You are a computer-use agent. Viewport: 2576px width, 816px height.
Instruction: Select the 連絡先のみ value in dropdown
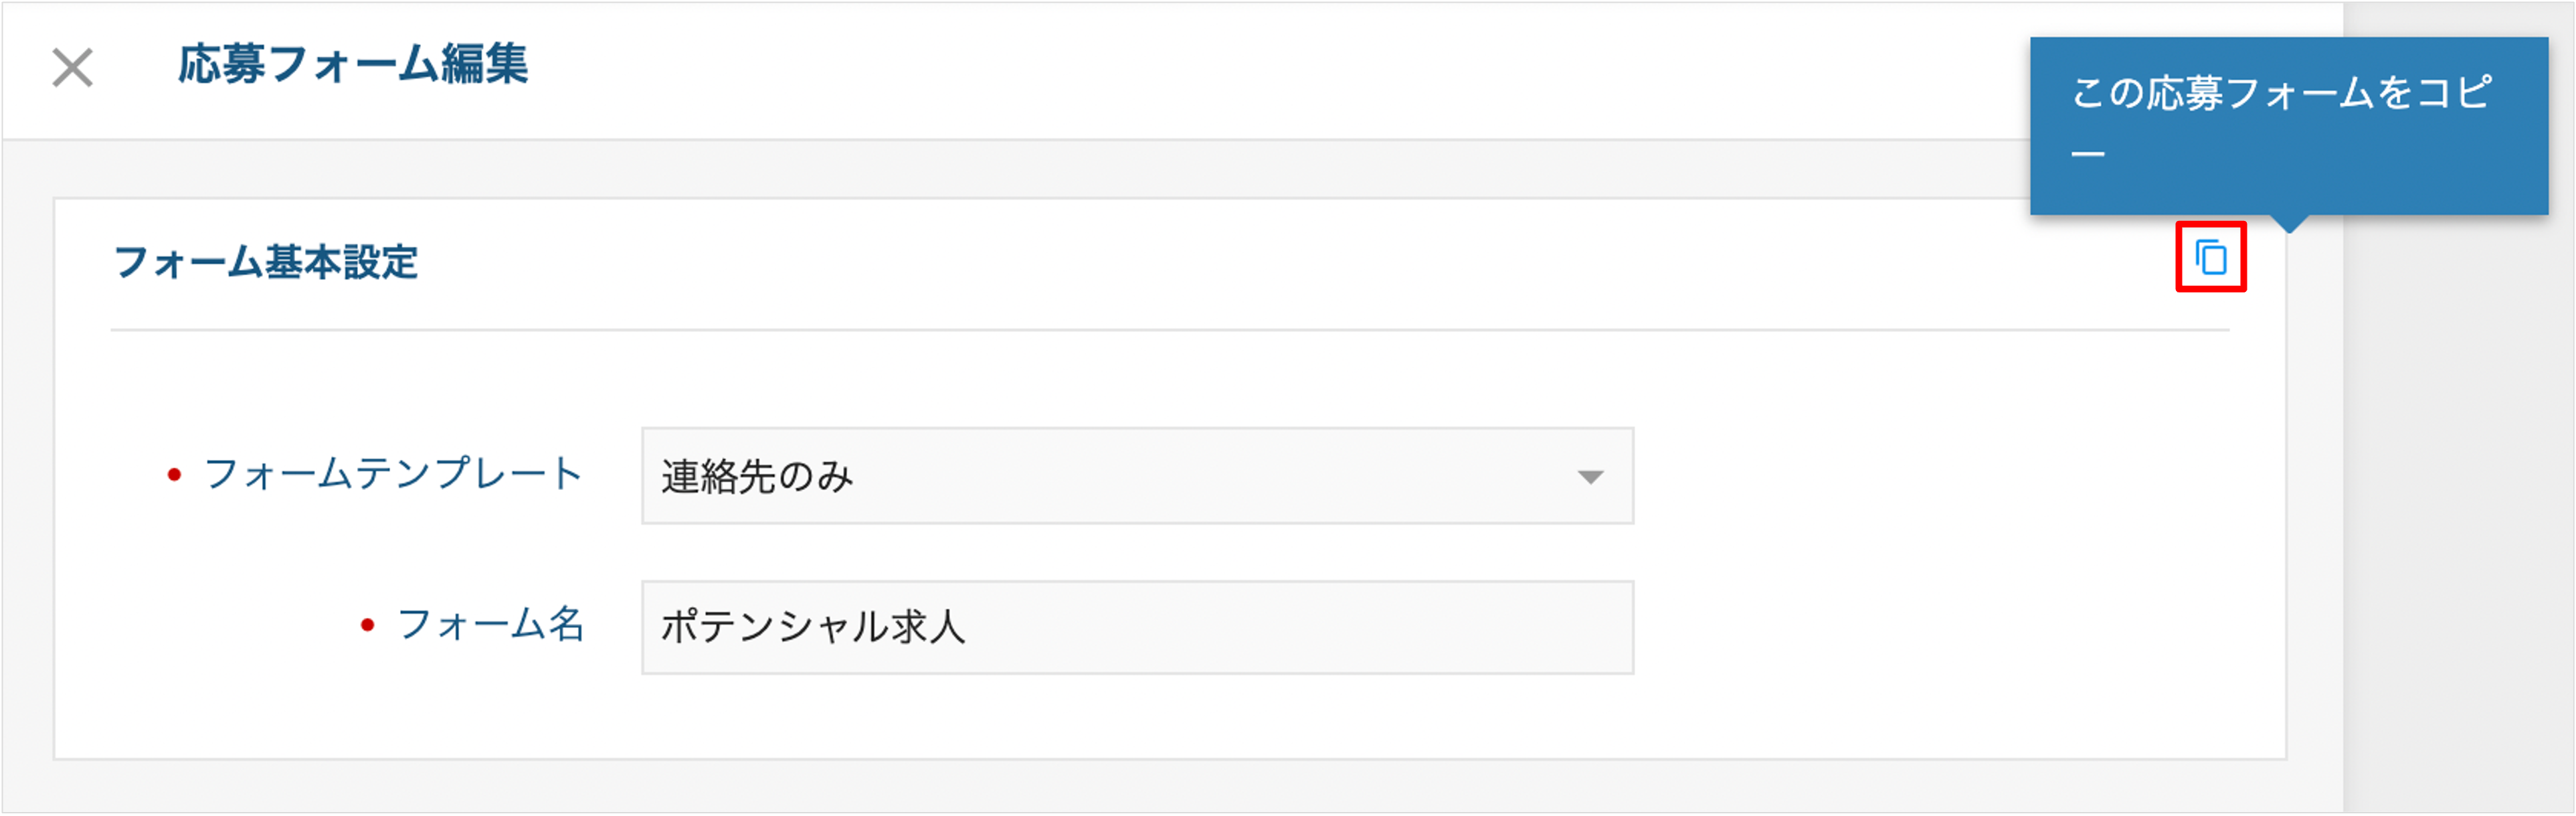pyautogui.click(x=757, y=476)
